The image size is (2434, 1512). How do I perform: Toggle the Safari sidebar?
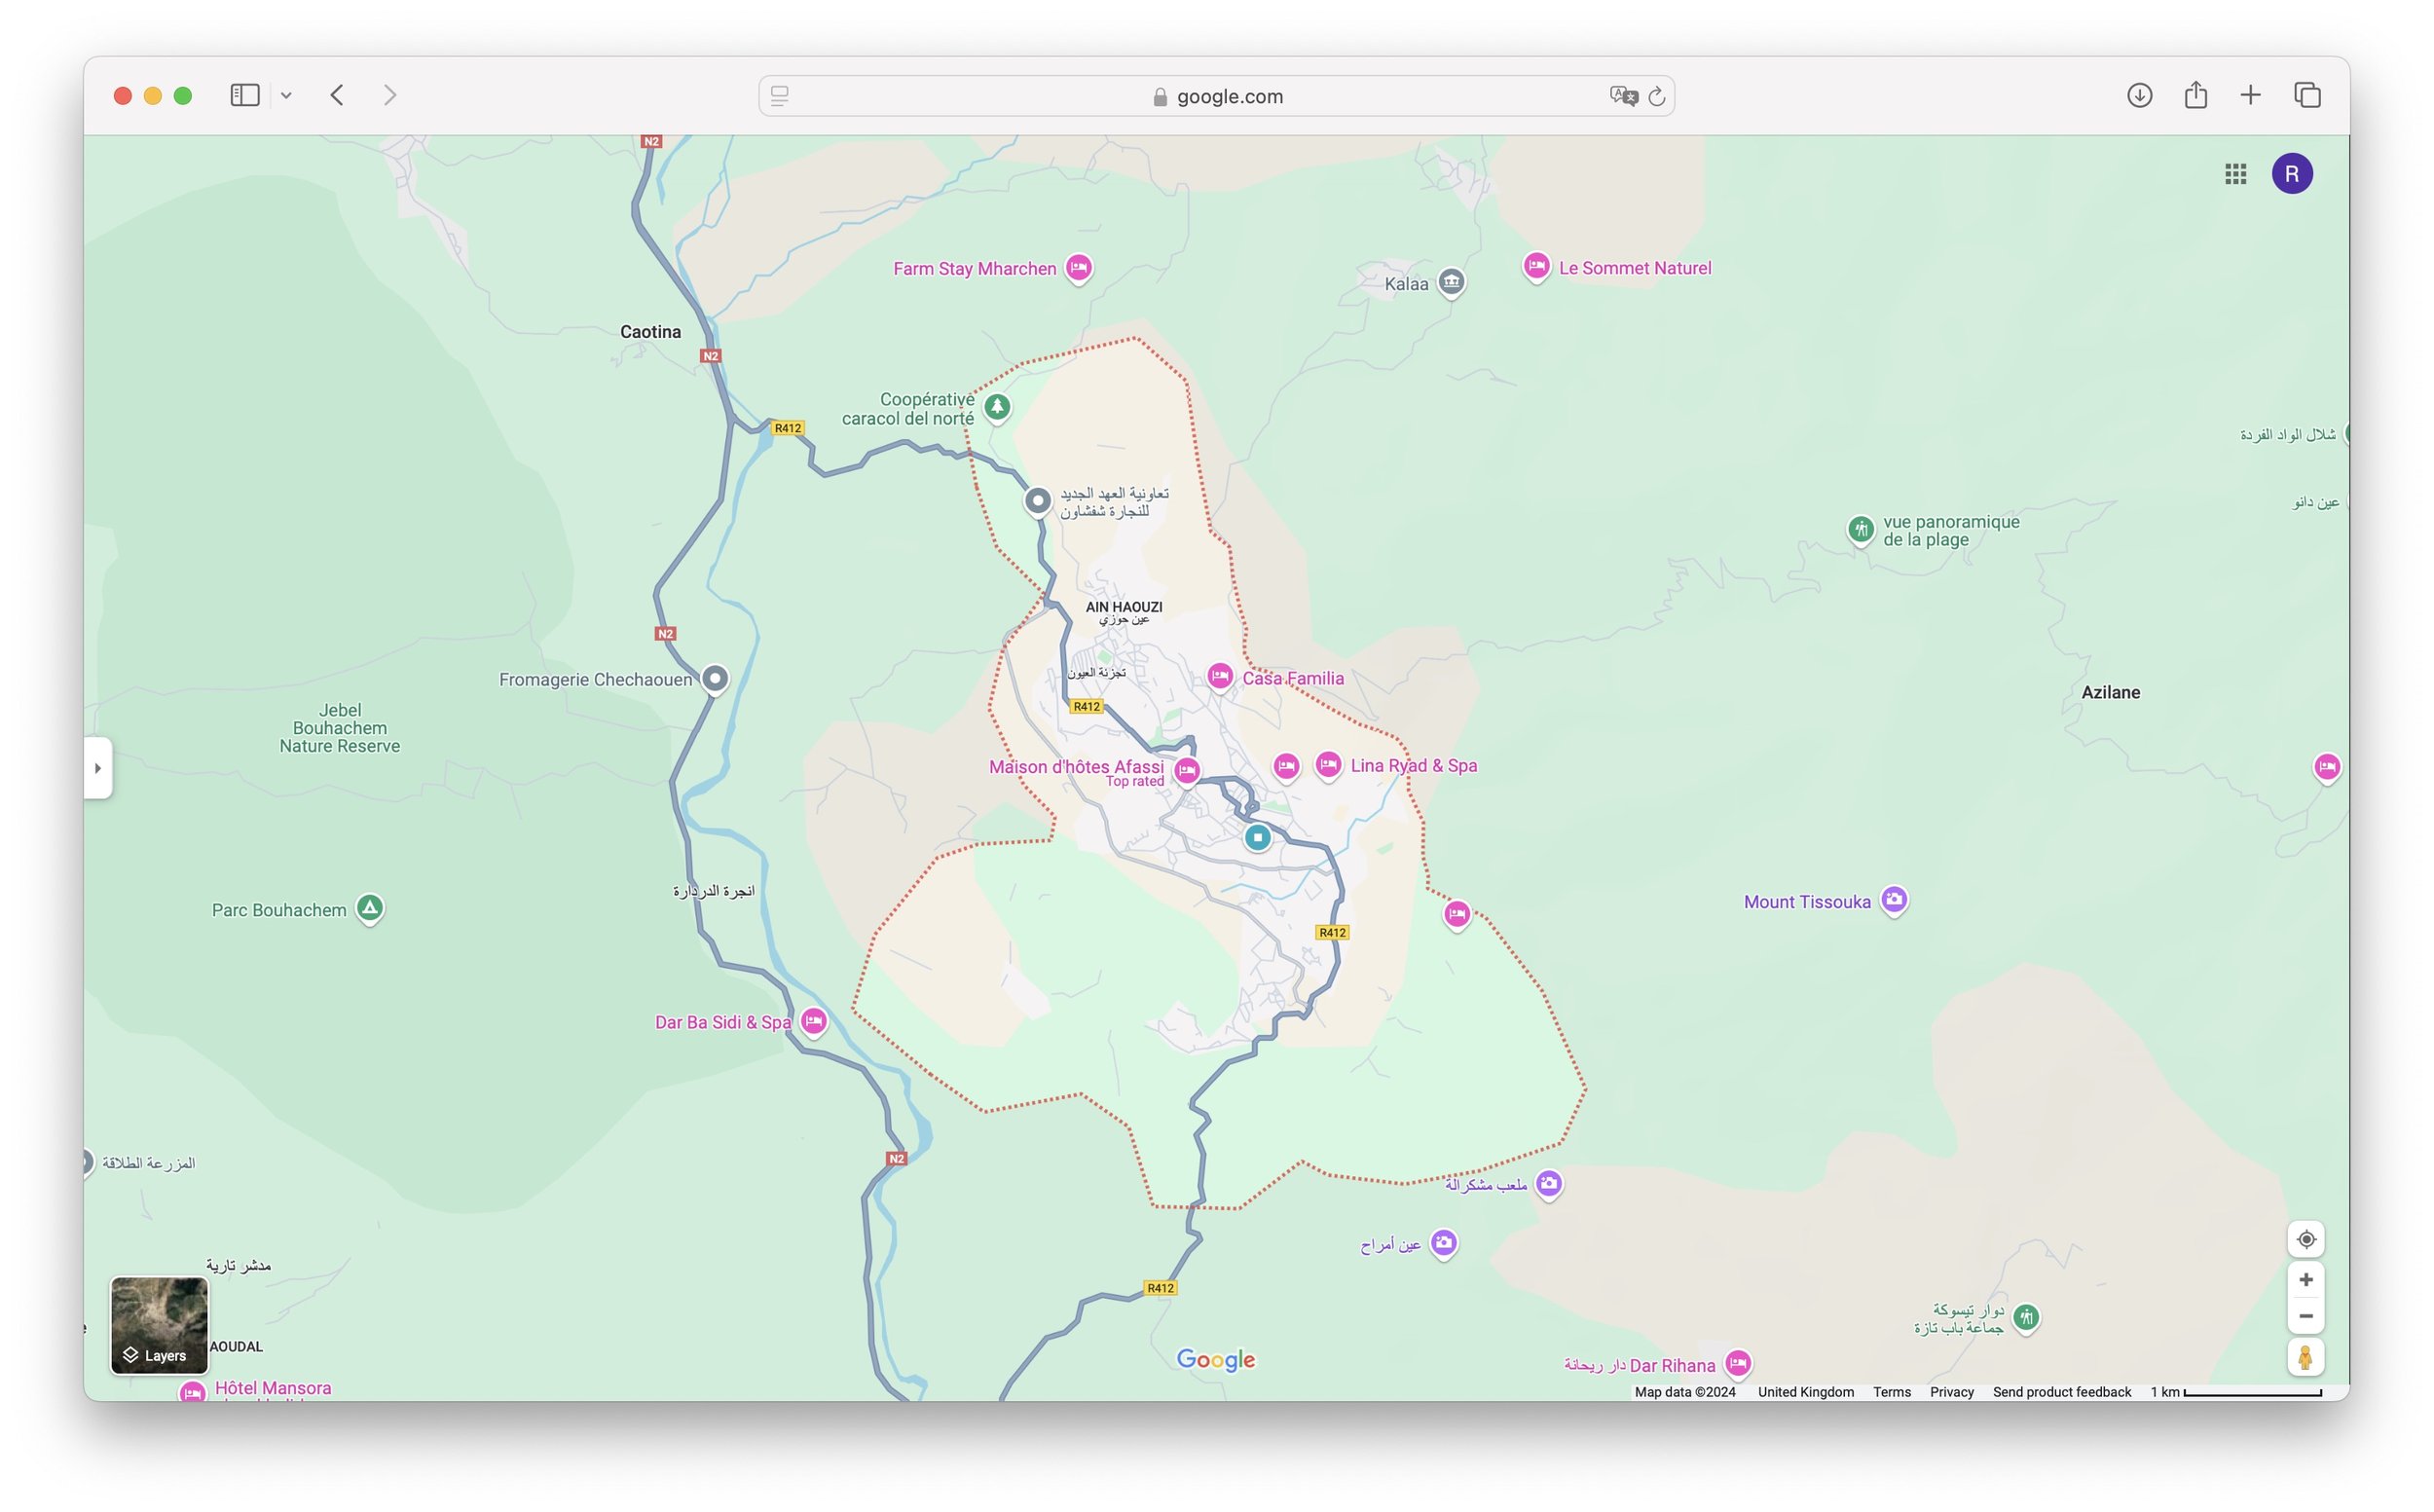245,96
